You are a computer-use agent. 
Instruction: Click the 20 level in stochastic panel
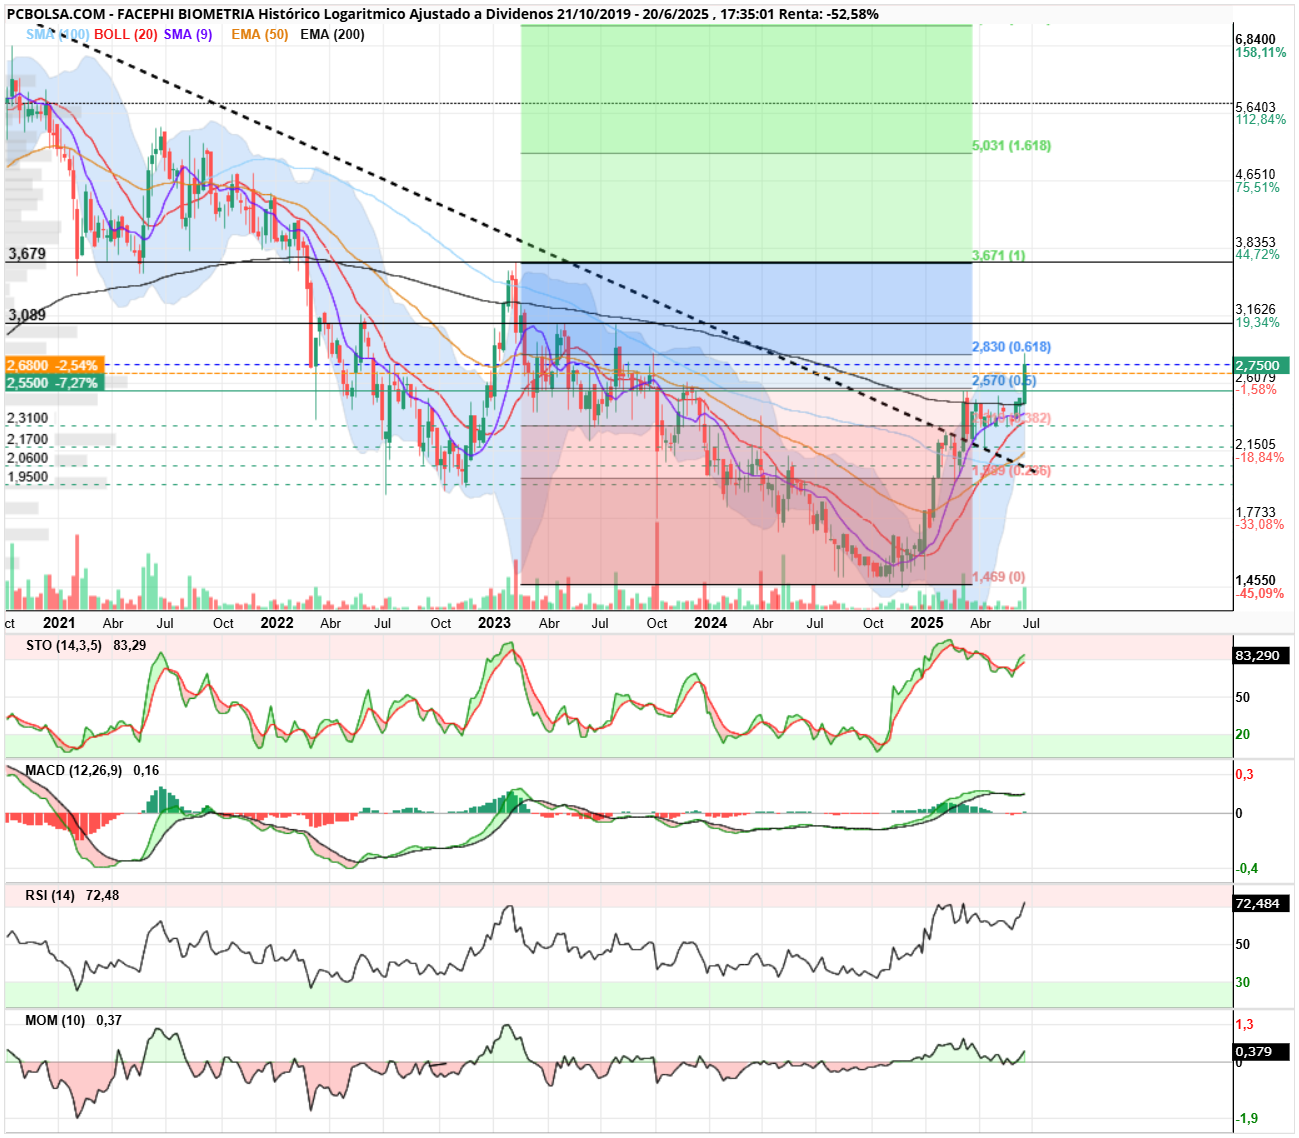coord(1242,734)
